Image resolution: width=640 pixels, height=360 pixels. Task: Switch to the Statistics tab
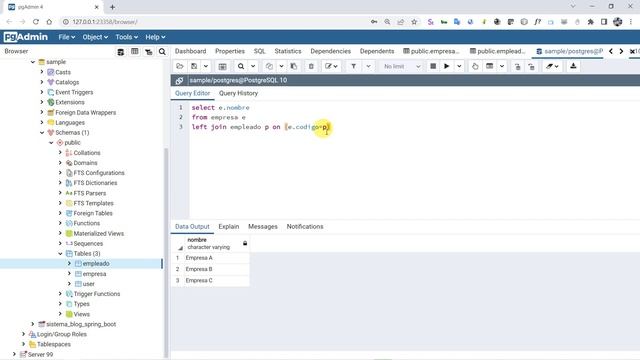(x=288, y=51)
